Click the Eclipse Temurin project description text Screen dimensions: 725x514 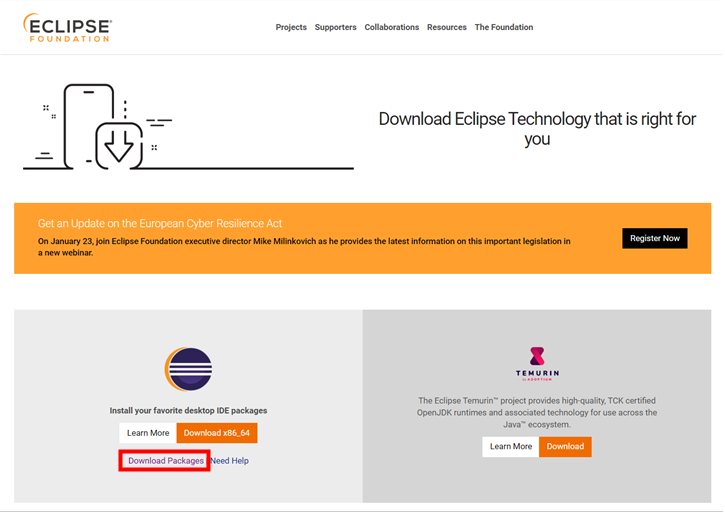point(537,412)
